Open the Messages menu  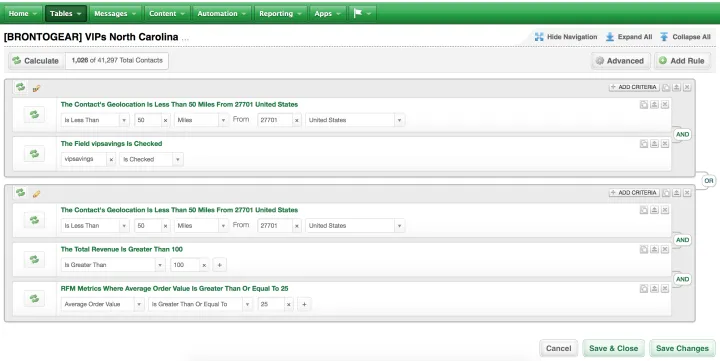pyautogui.click(x=115, y=14)
